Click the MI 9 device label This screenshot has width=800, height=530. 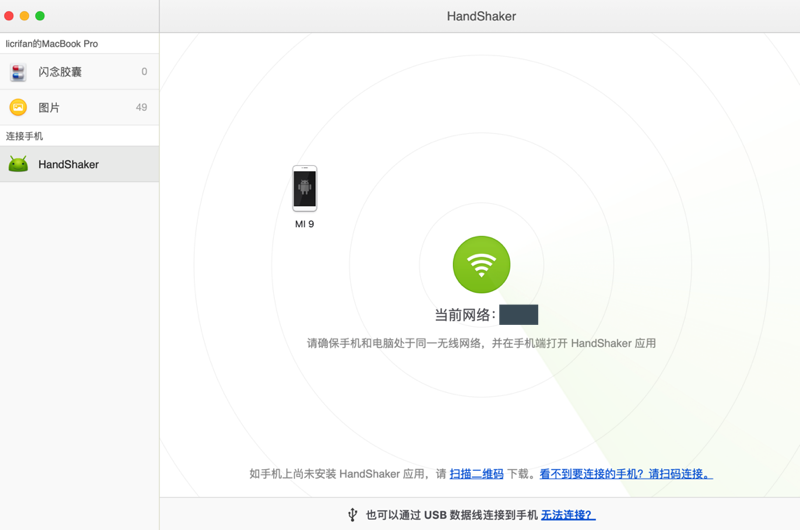tap(305, 224)
